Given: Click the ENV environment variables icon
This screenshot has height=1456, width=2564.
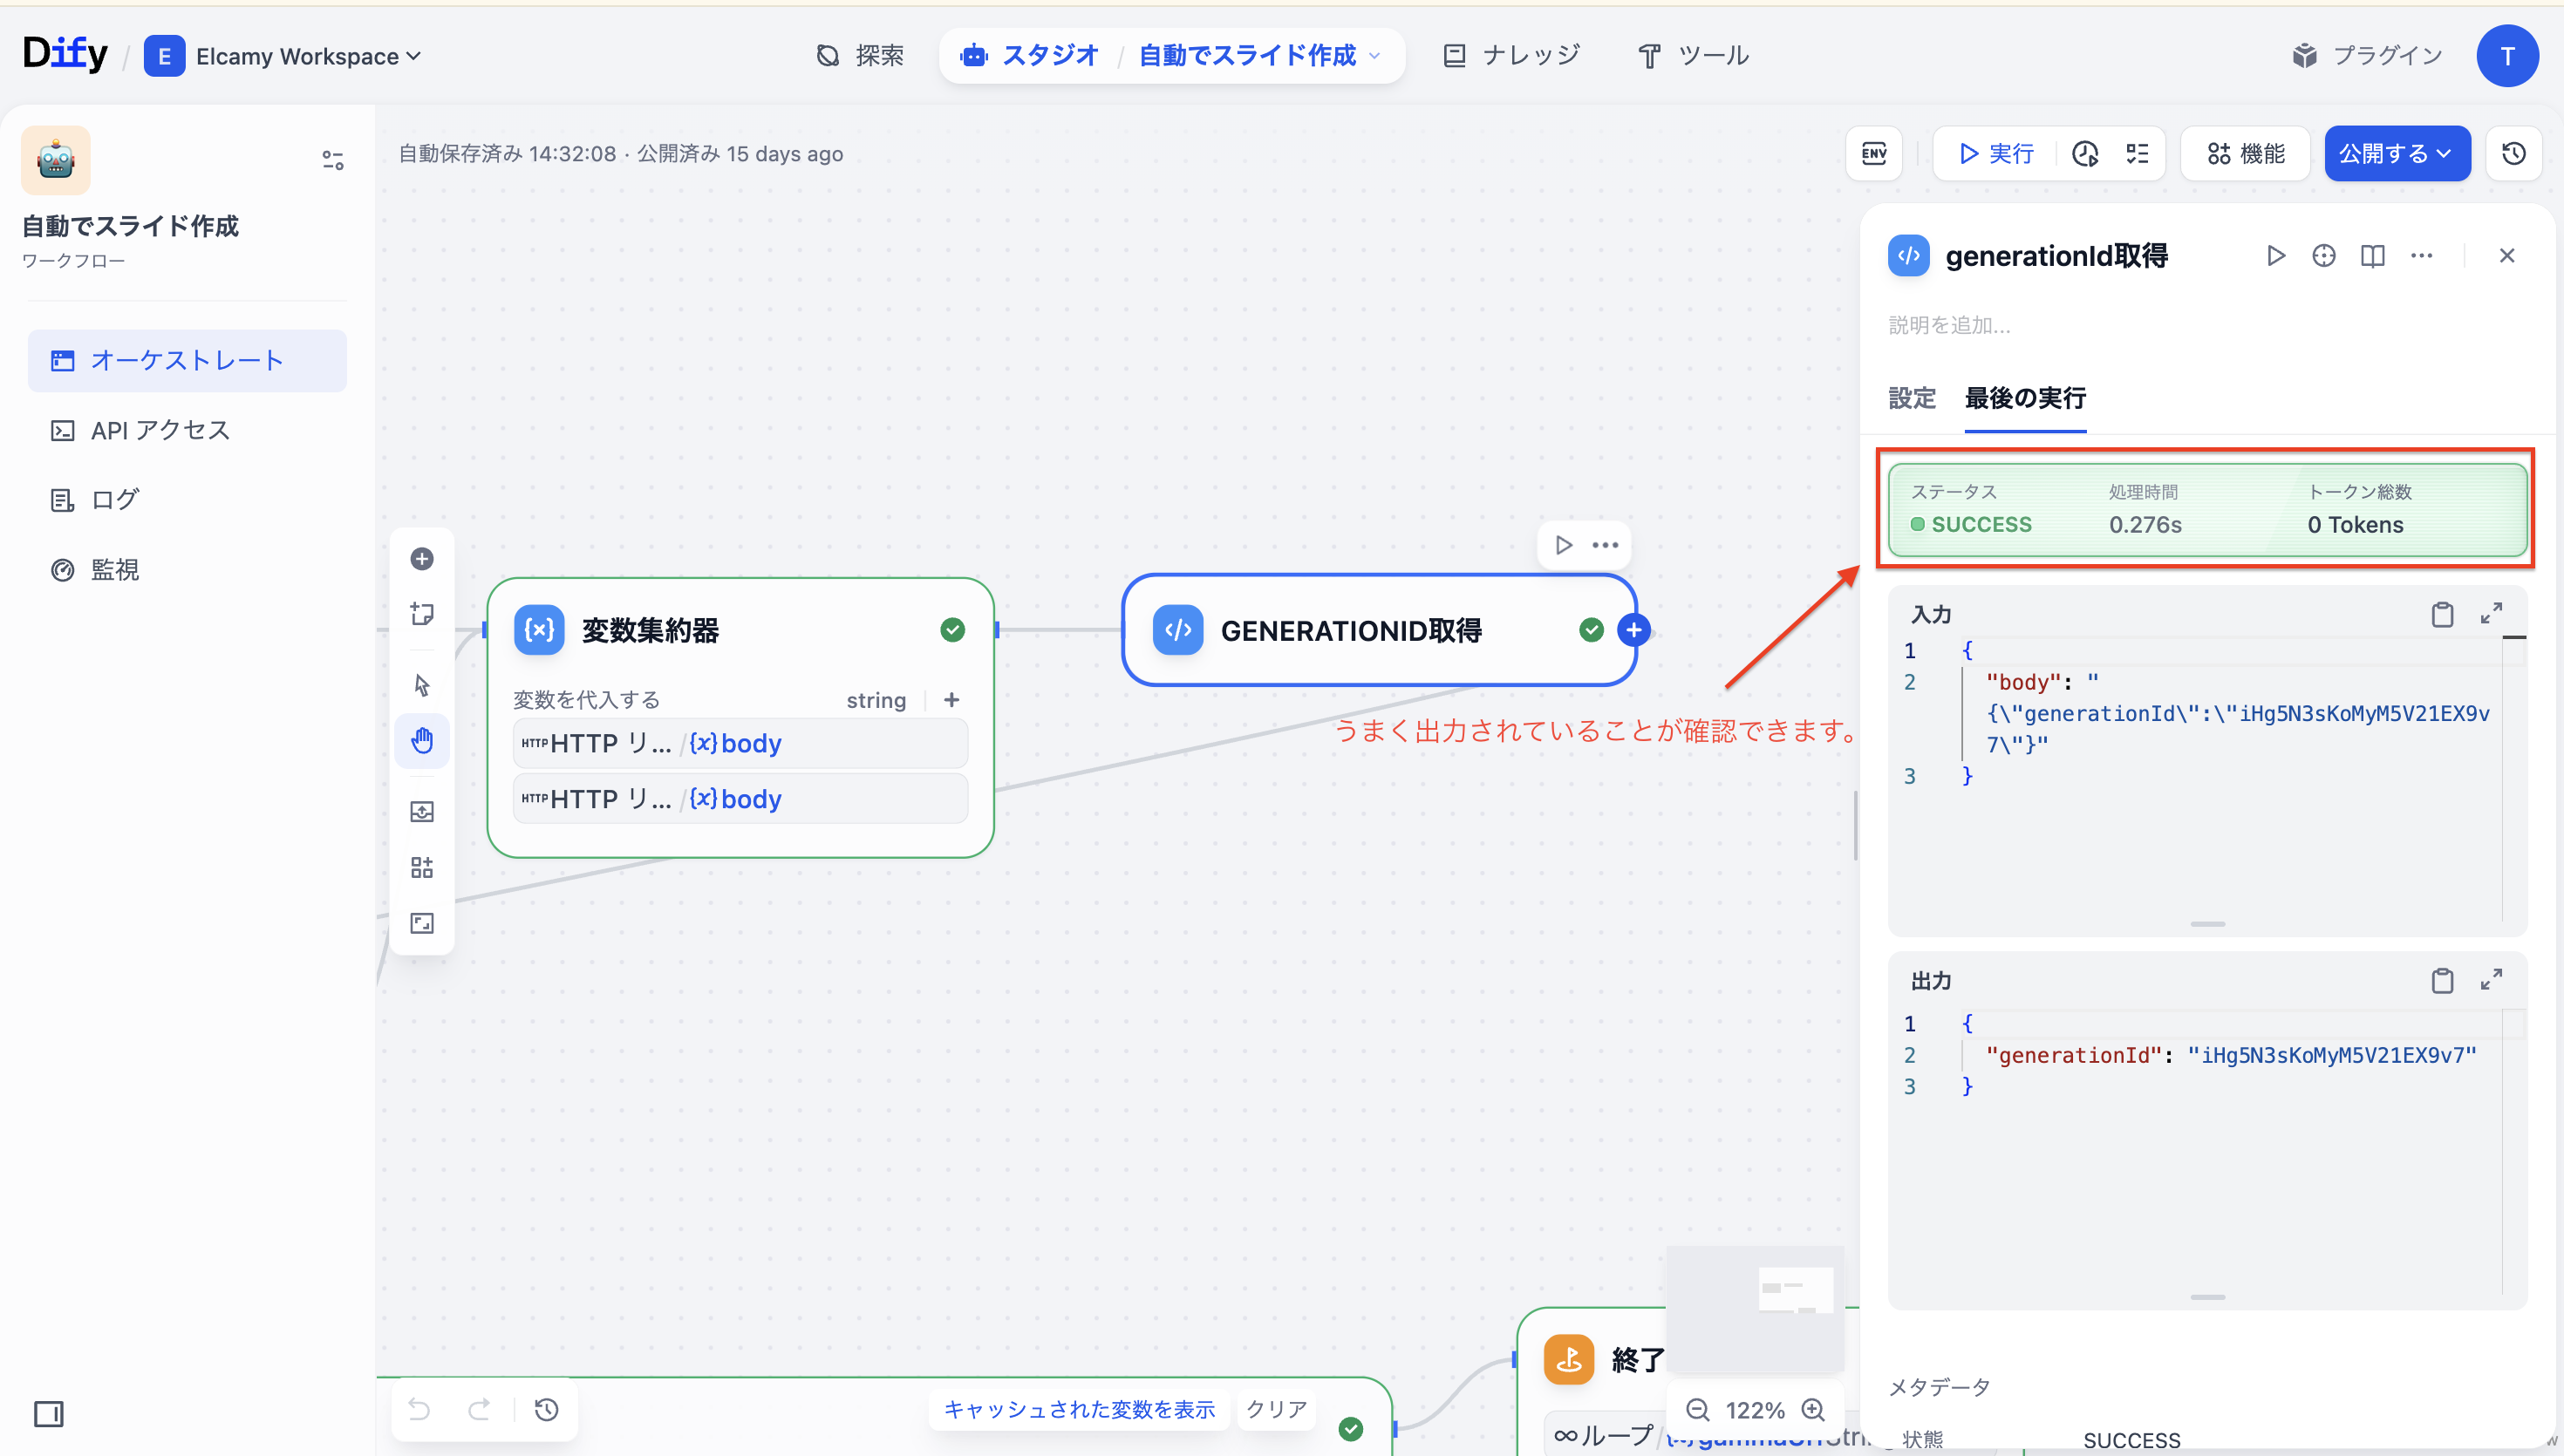Looking at the screenshot, I should [x=1873, y=153].
